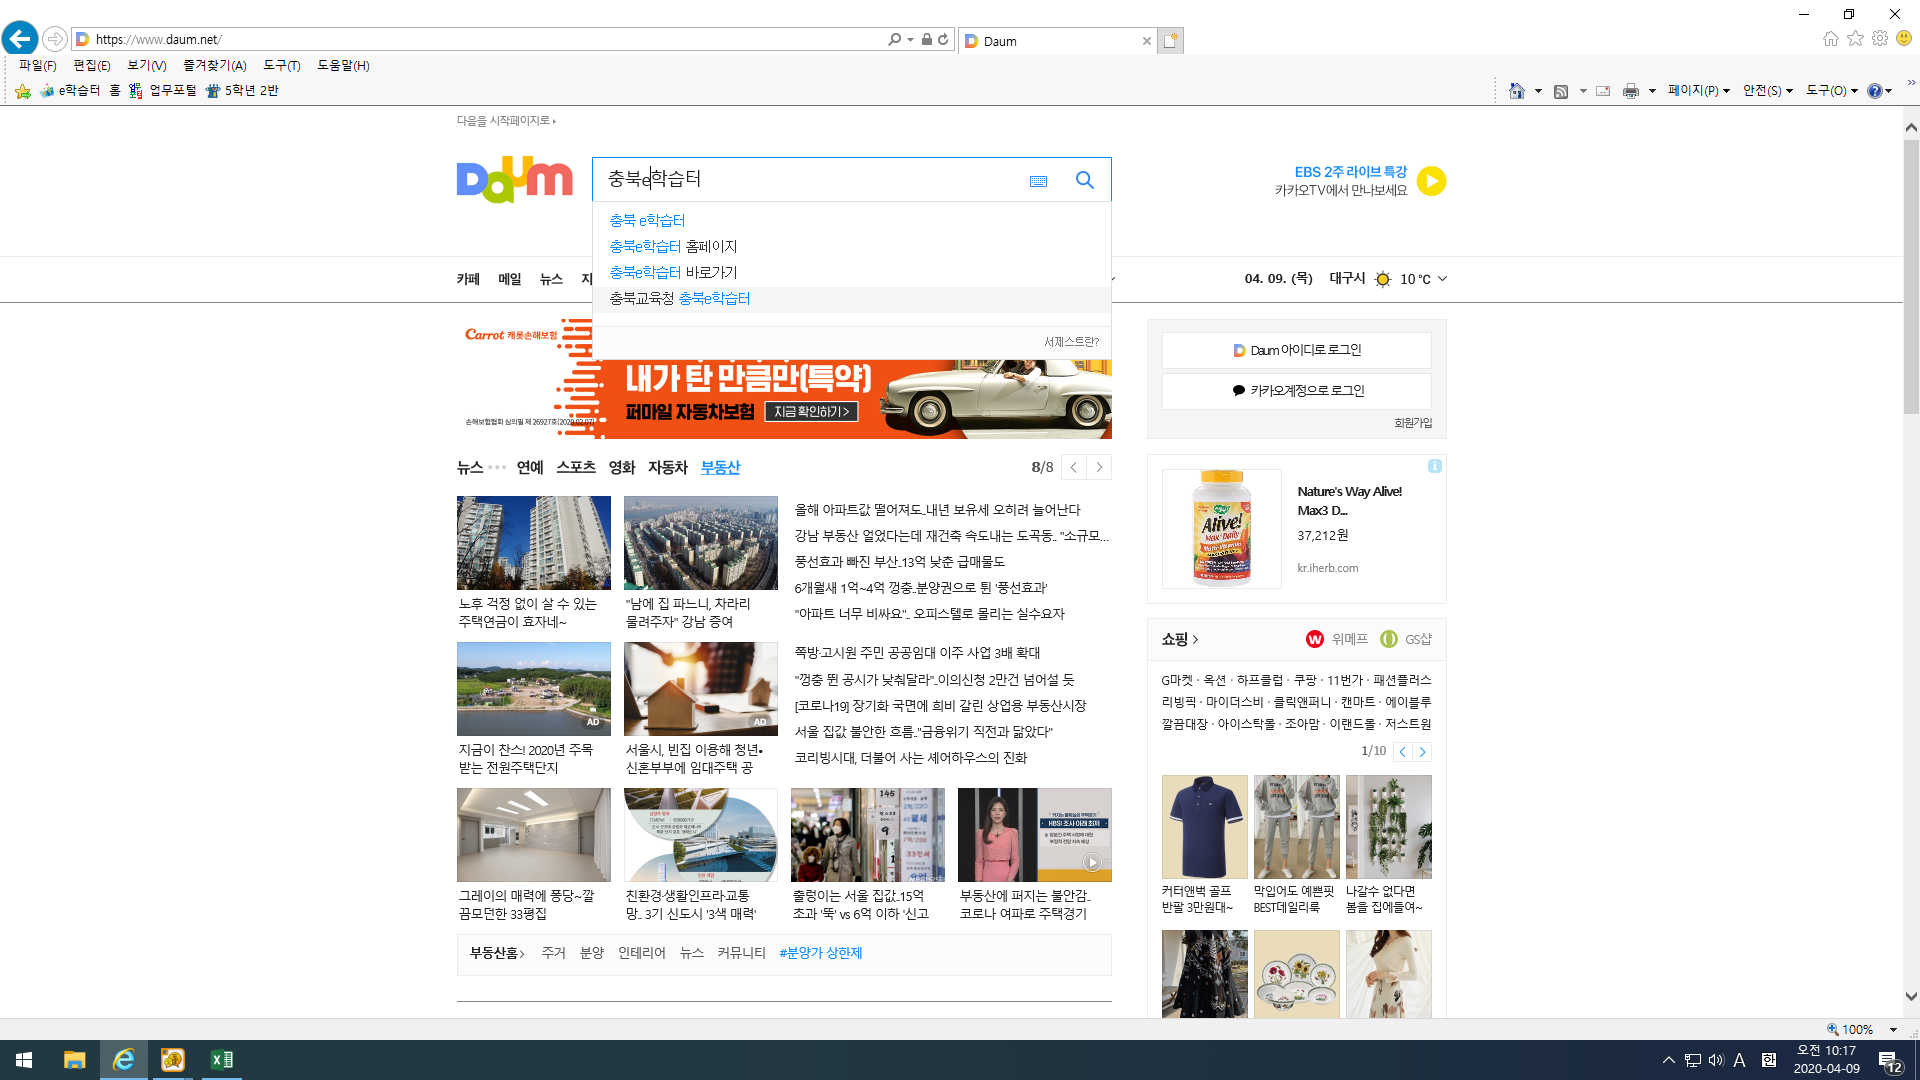Open the navy polo shirt shopping thumbnail
The image size is (1920, 1080).
click(1204, 827)
